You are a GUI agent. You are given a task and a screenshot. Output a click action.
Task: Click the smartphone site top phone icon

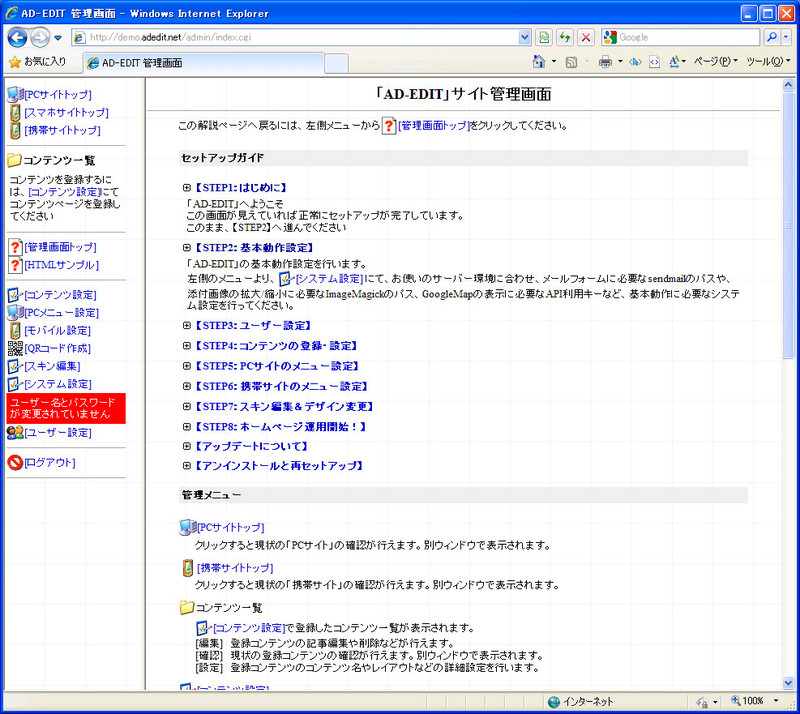pos(15,113)
